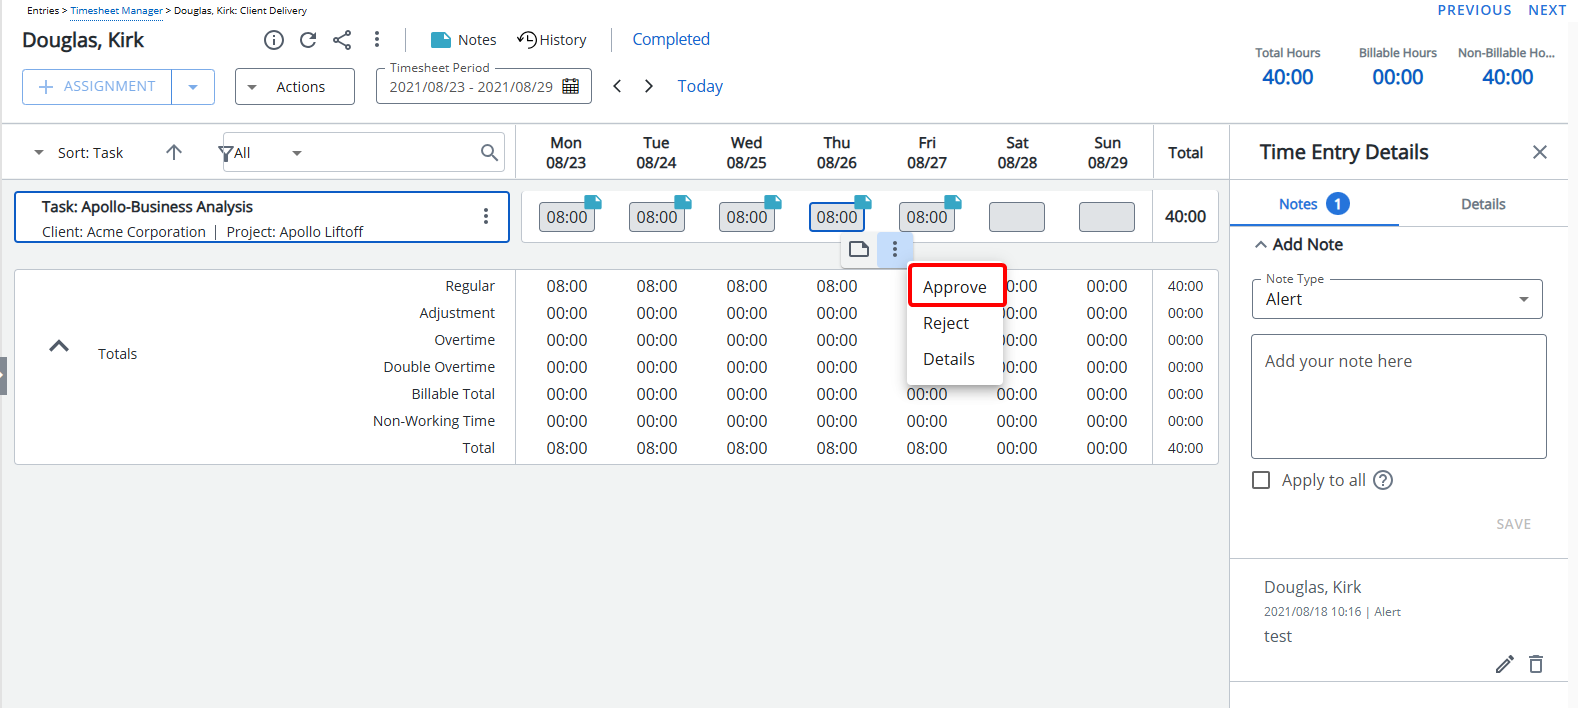The height and width of the screenshot is (708, 1578).
Task: Click note flag on Wednesday entry
Action: point(773,202)
